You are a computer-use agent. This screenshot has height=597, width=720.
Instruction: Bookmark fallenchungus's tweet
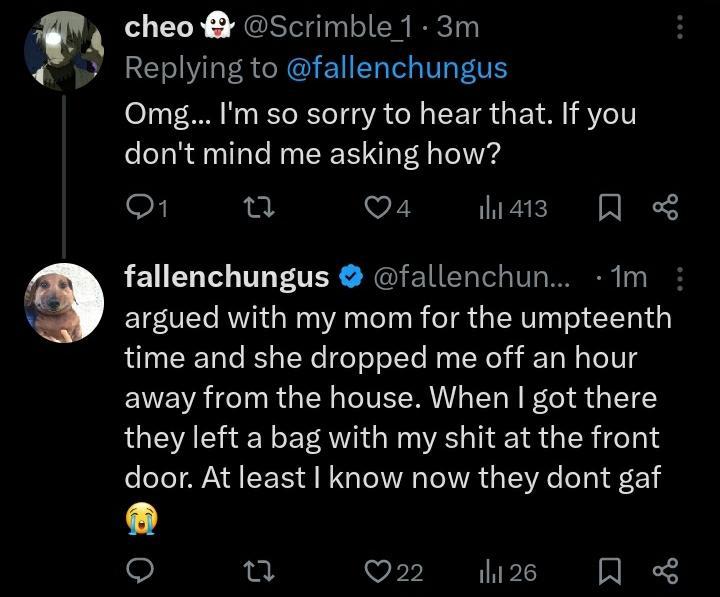608,571
